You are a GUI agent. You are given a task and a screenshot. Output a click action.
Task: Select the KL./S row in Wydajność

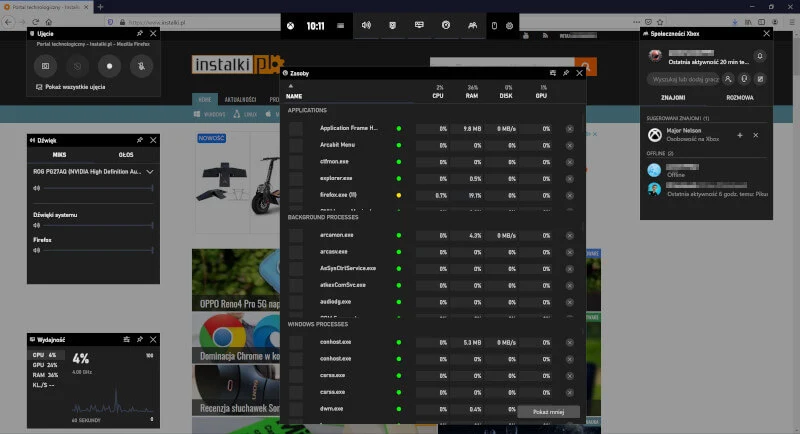point(46,385)
